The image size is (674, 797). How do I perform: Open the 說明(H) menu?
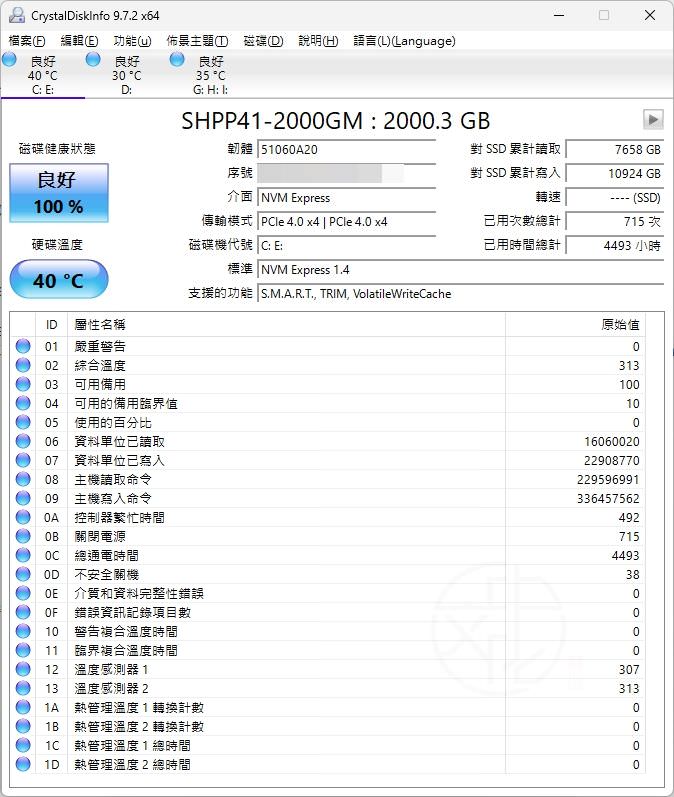(x=318, y=41)
